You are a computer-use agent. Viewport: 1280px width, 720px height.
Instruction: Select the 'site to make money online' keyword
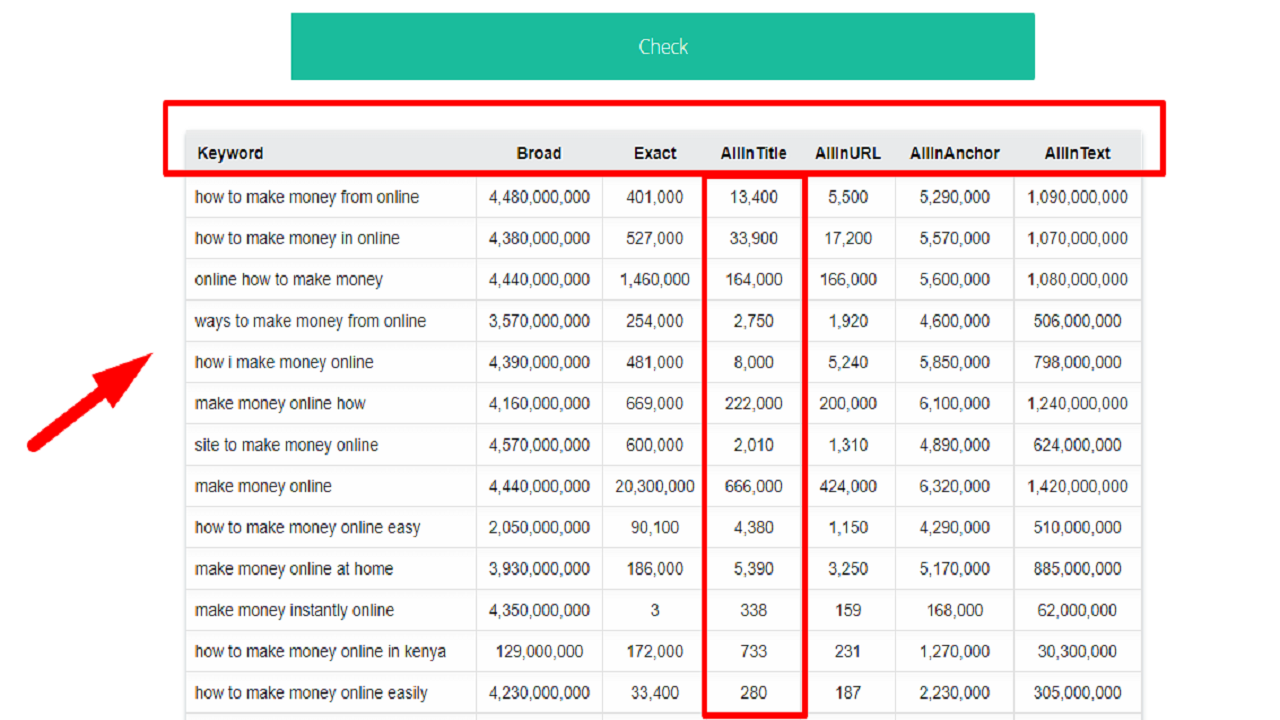(x=286, y=445)
